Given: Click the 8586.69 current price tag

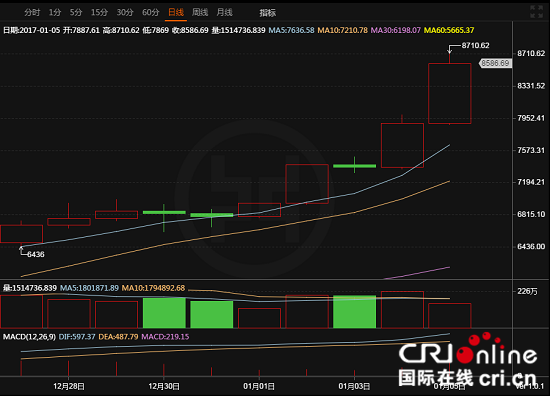Looking at the screenshot, I should click(495, 63).
